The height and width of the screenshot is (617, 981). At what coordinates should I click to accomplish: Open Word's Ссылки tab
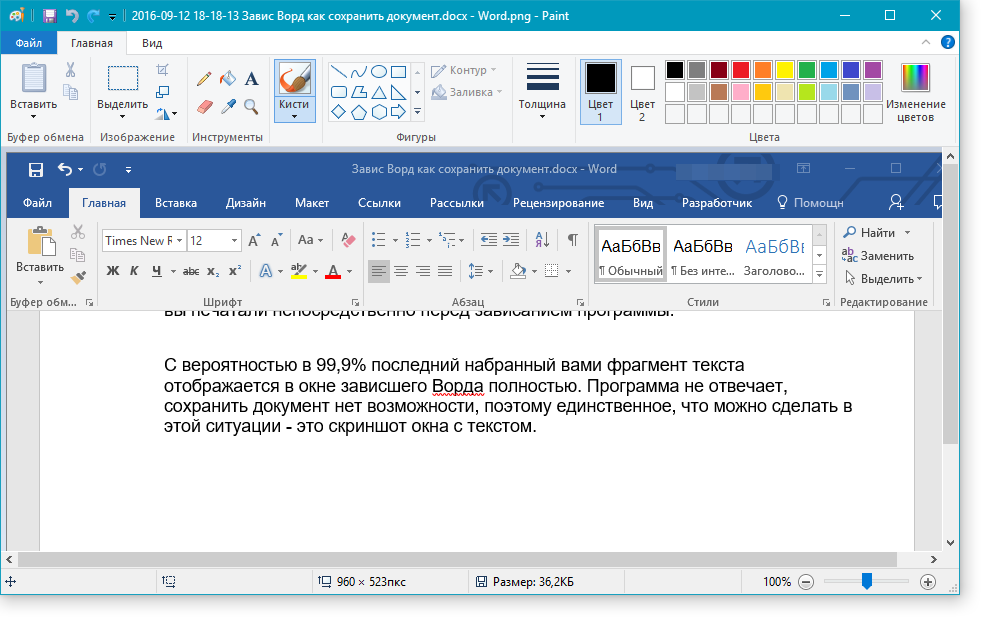point(379,203)
